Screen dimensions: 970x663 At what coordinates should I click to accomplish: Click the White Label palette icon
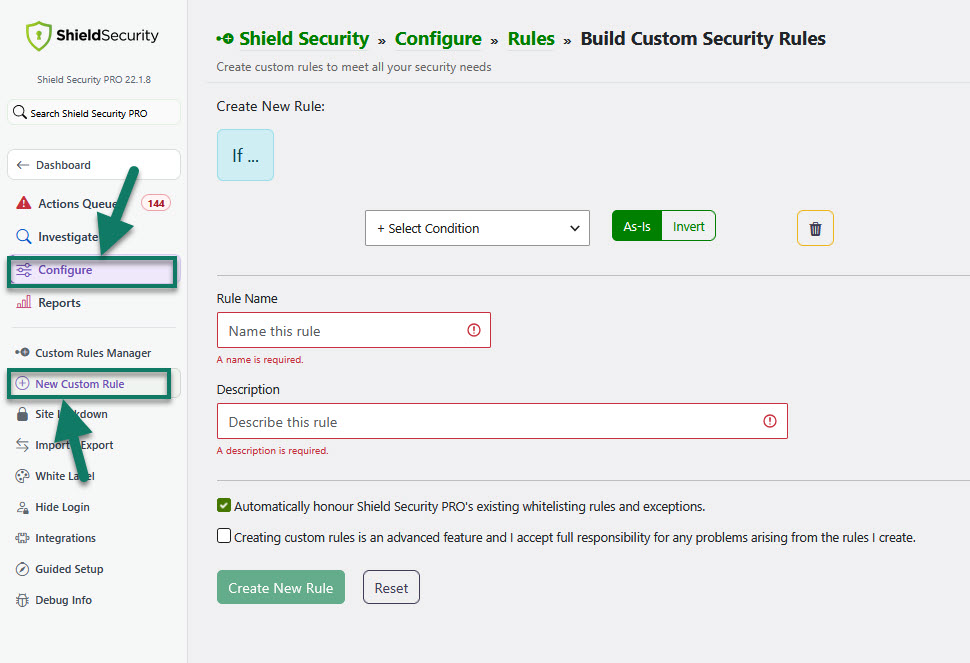(22, 476)
